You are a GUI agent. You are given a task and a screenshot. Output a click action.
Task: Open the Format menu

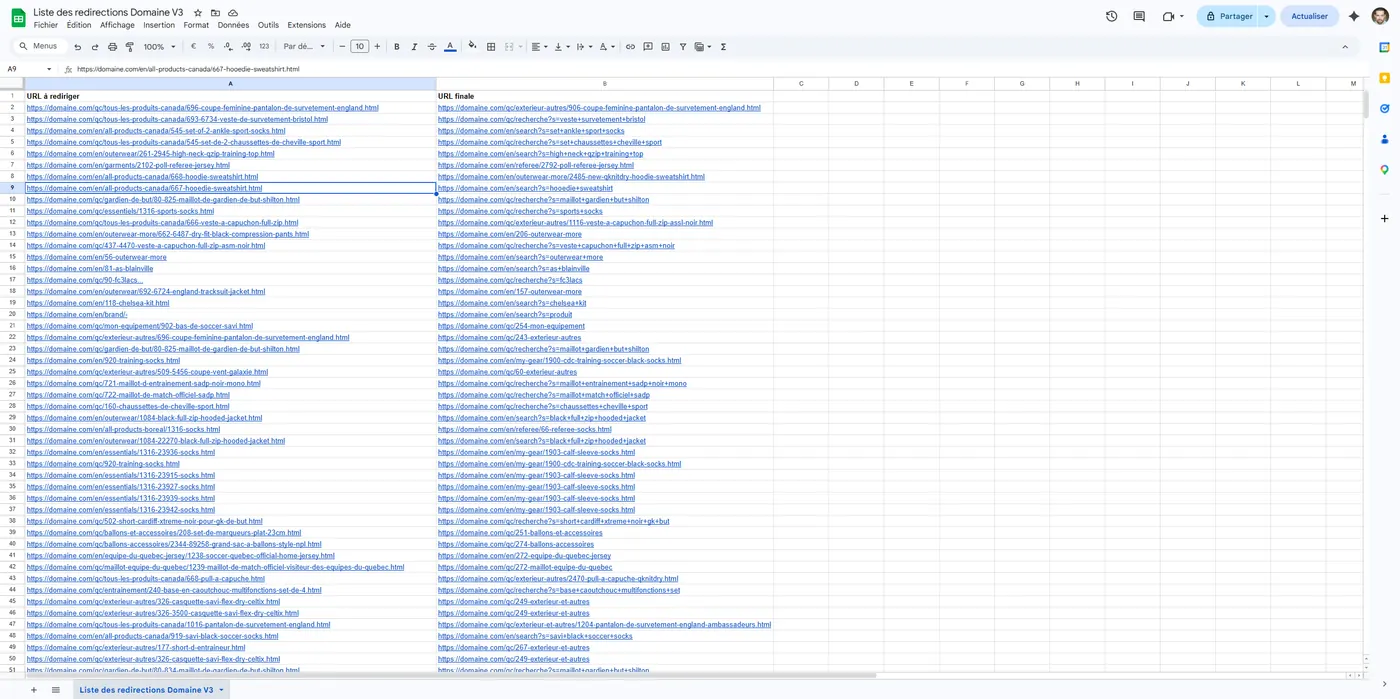coord(196,25)
